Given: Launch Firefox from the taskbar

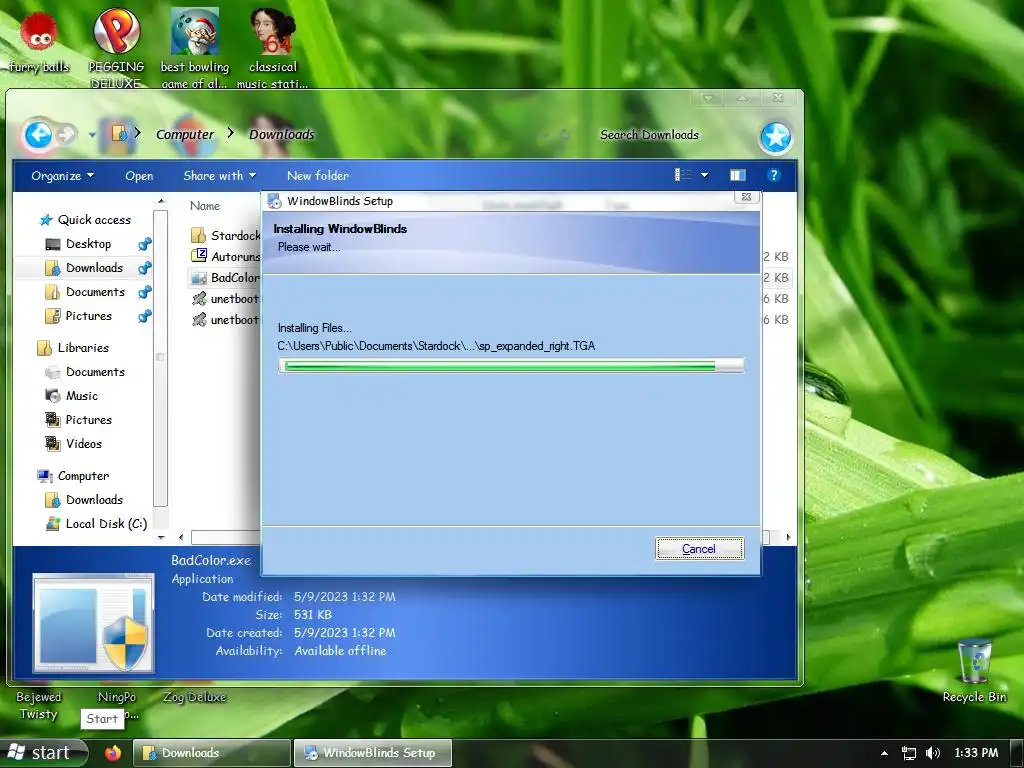Looking at the screenshot, I should click(x=113, y=753).
